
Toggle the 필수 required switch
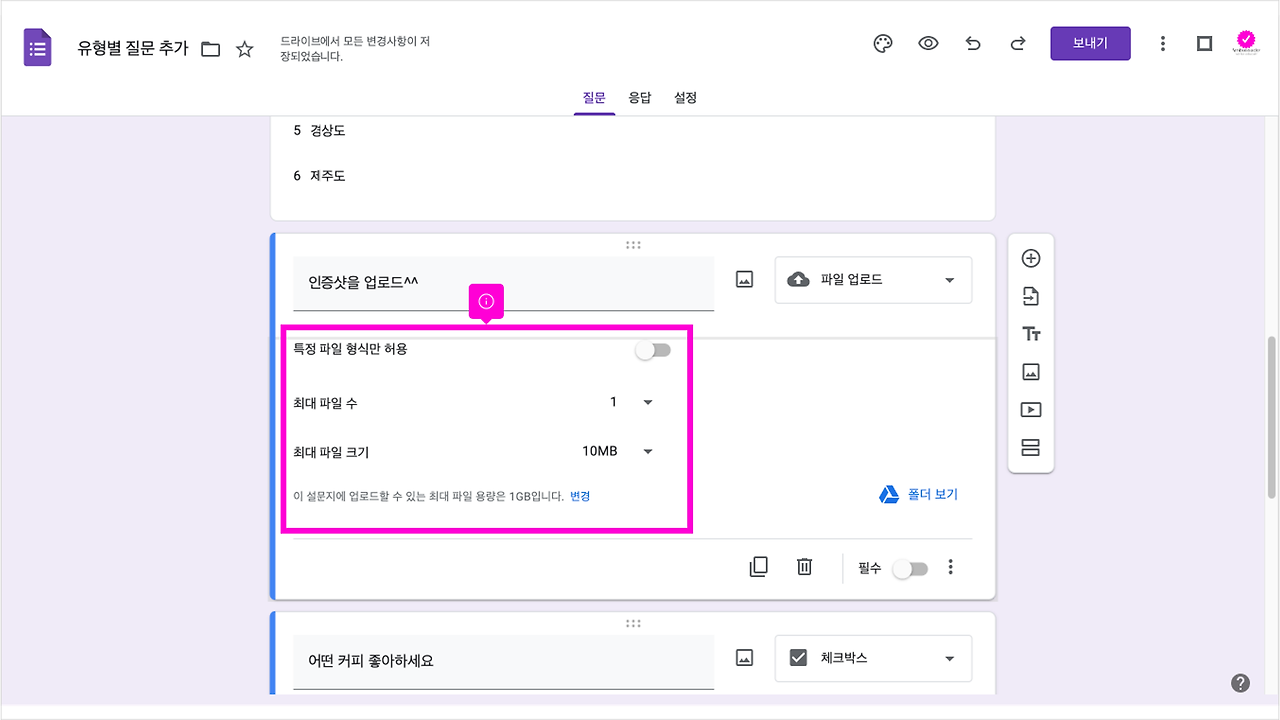909,567
